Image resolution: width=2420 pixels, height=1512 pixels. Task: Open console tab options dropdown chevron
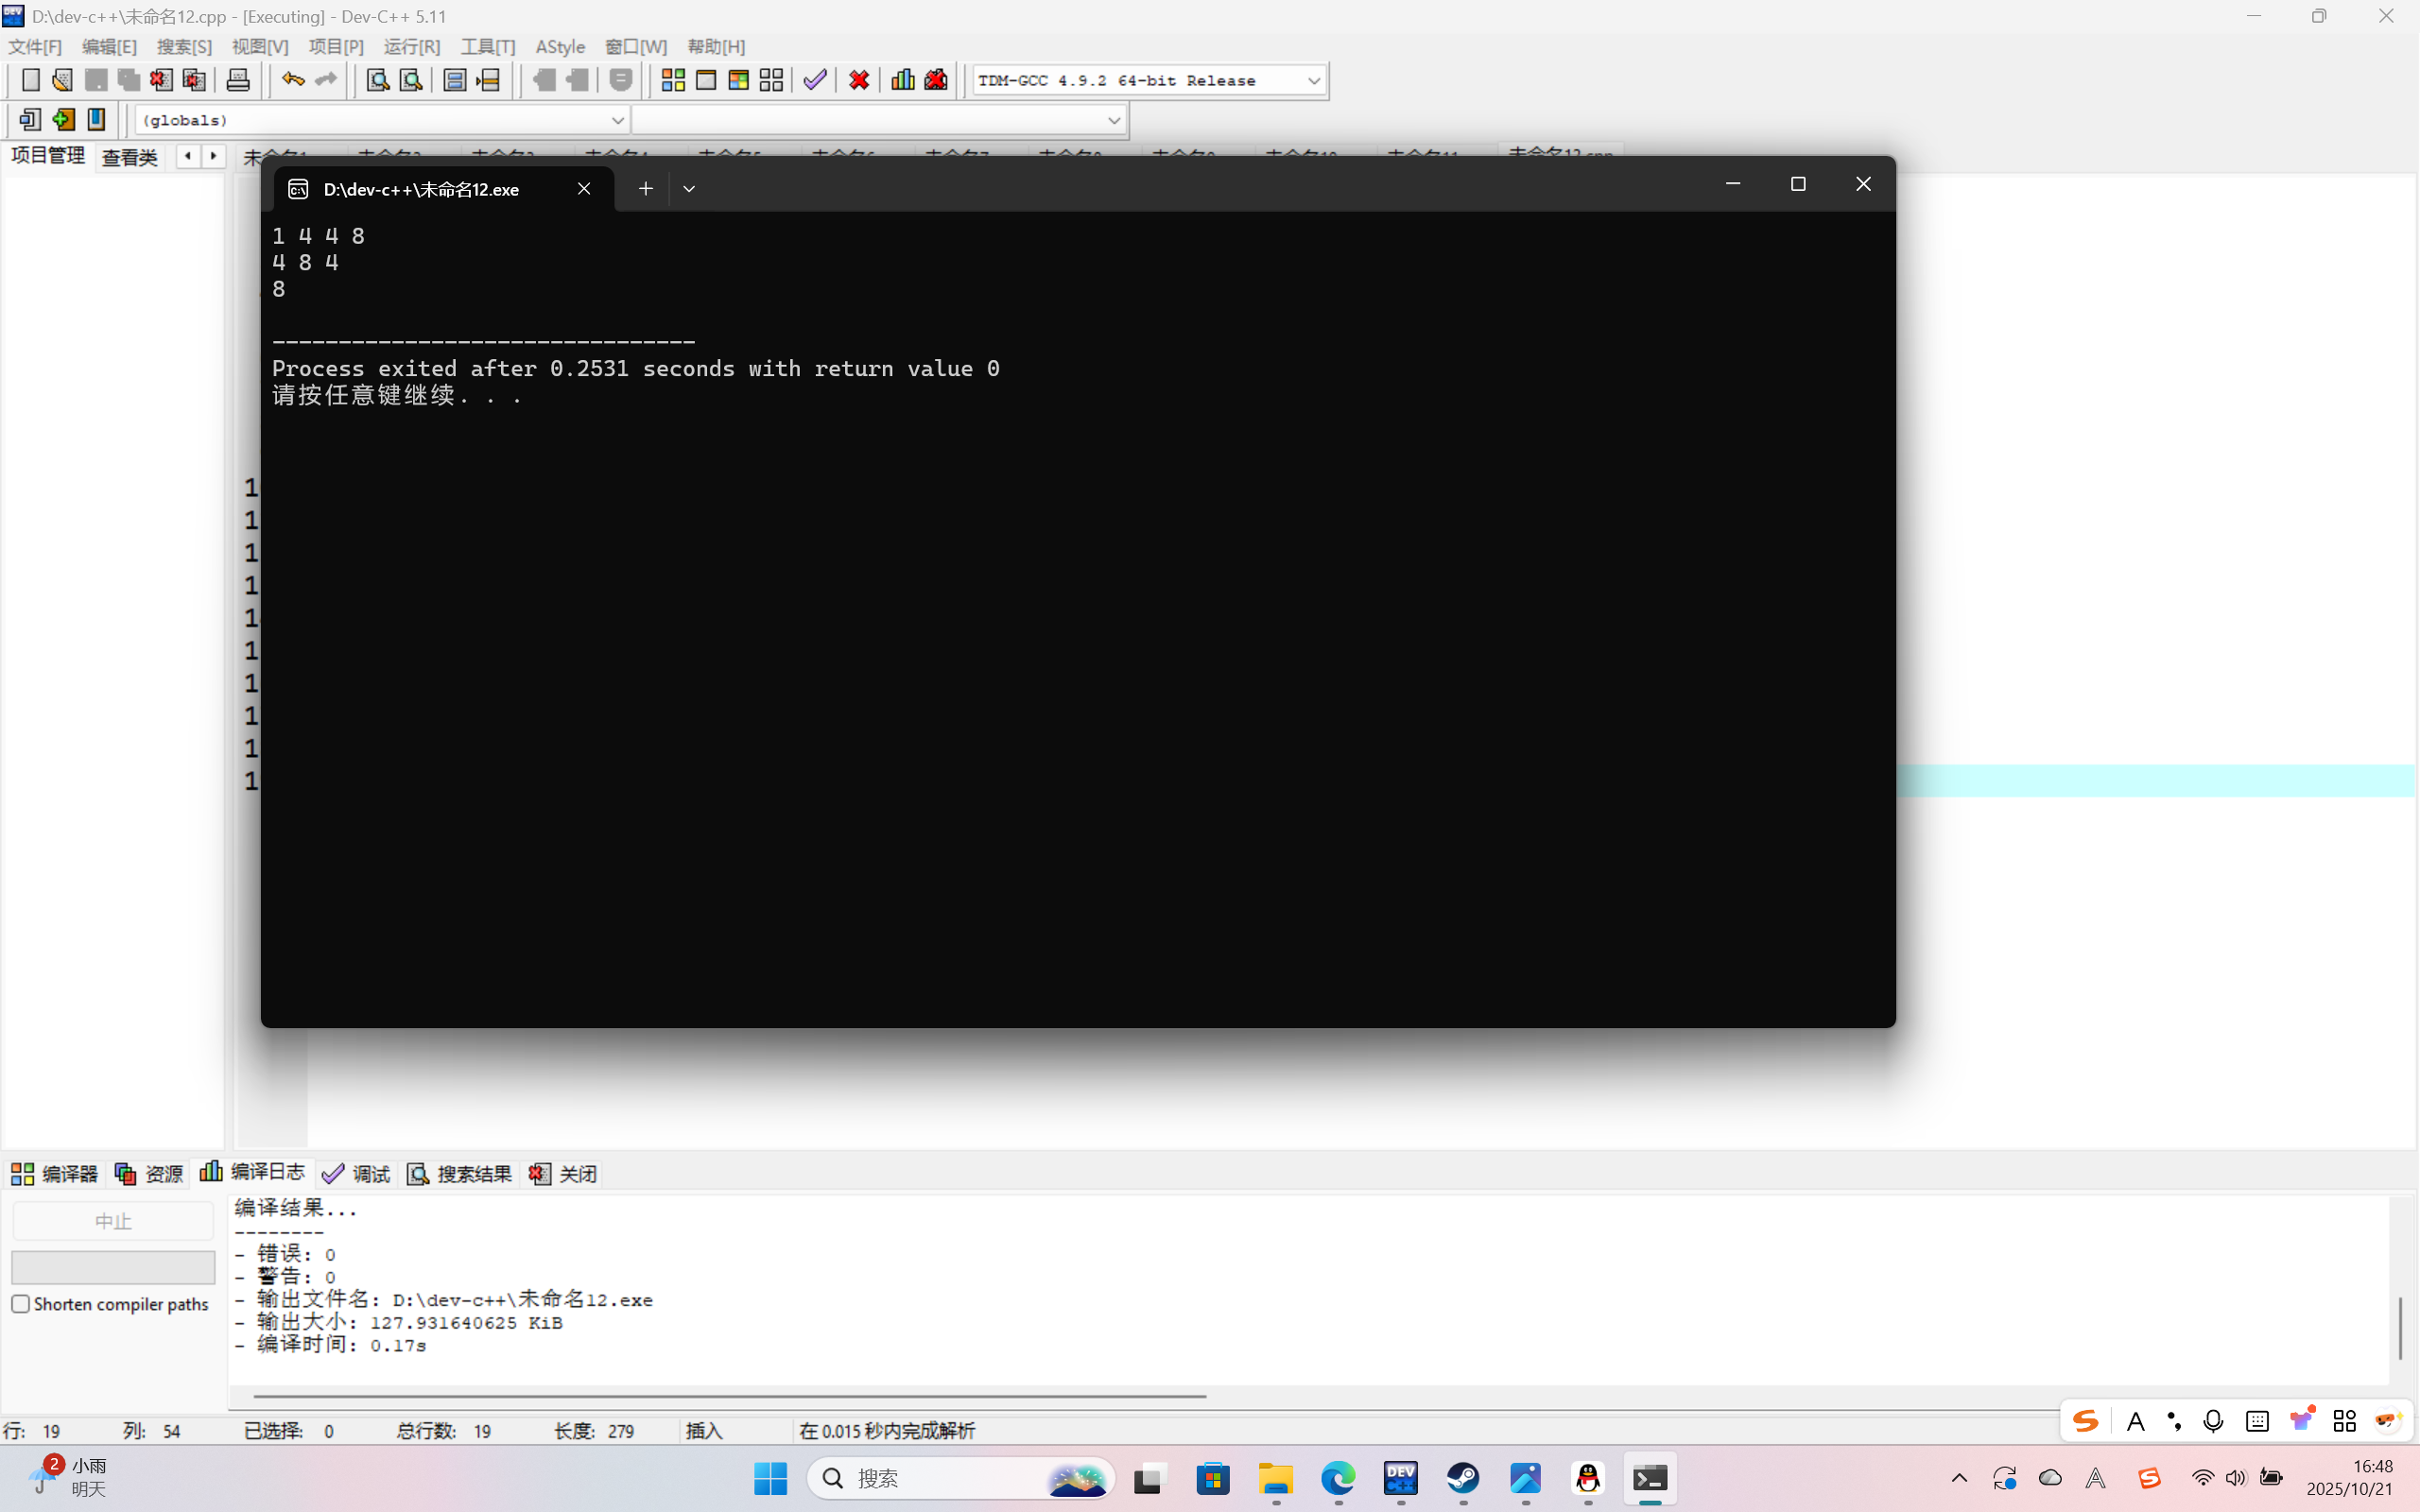tap(689, 188)
